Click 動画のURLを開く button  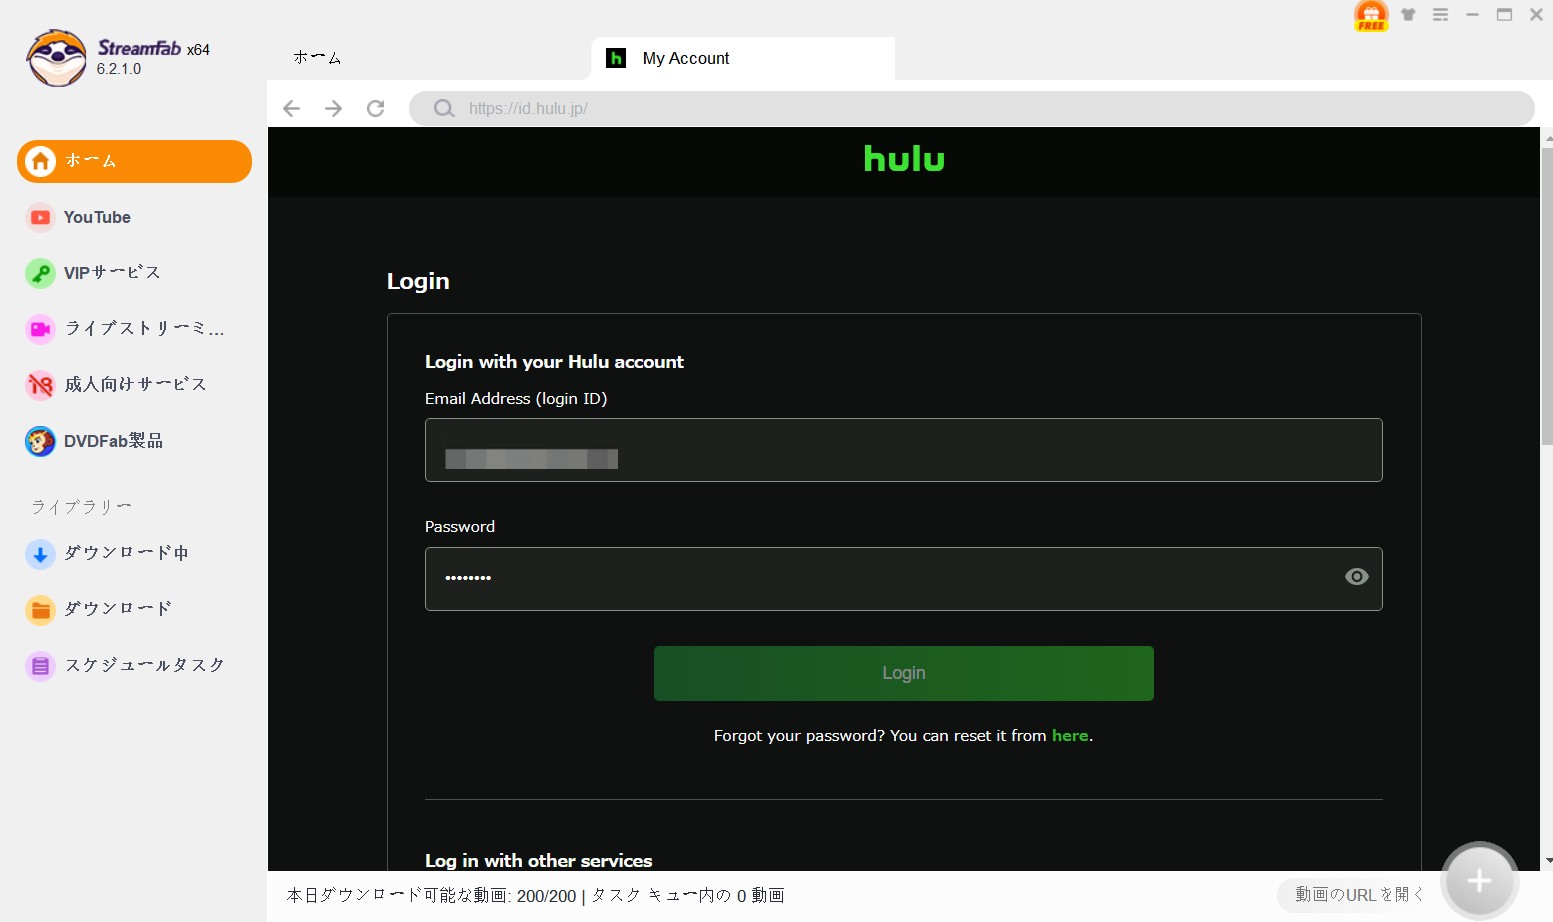pyautogui.click(x=1359, y=895)
